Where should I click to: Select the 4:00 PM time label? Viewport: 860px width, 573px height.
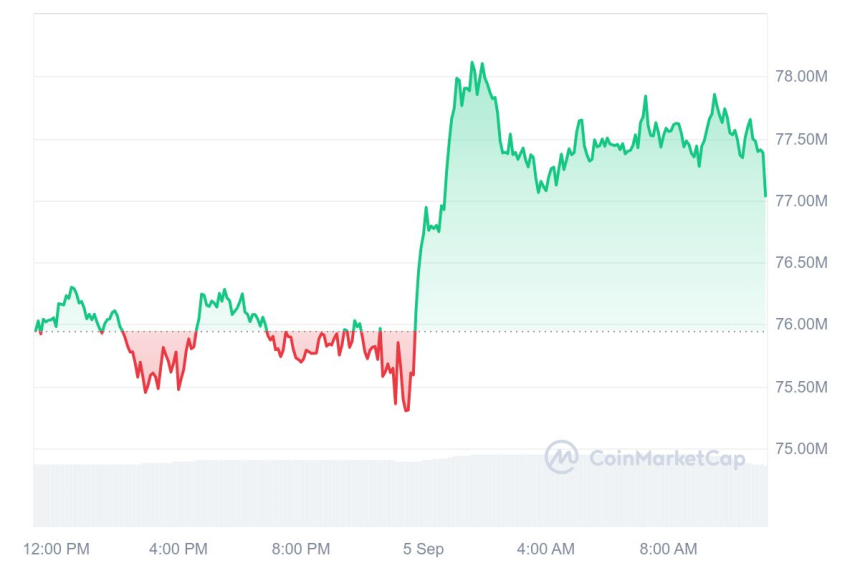pos(178,549)
